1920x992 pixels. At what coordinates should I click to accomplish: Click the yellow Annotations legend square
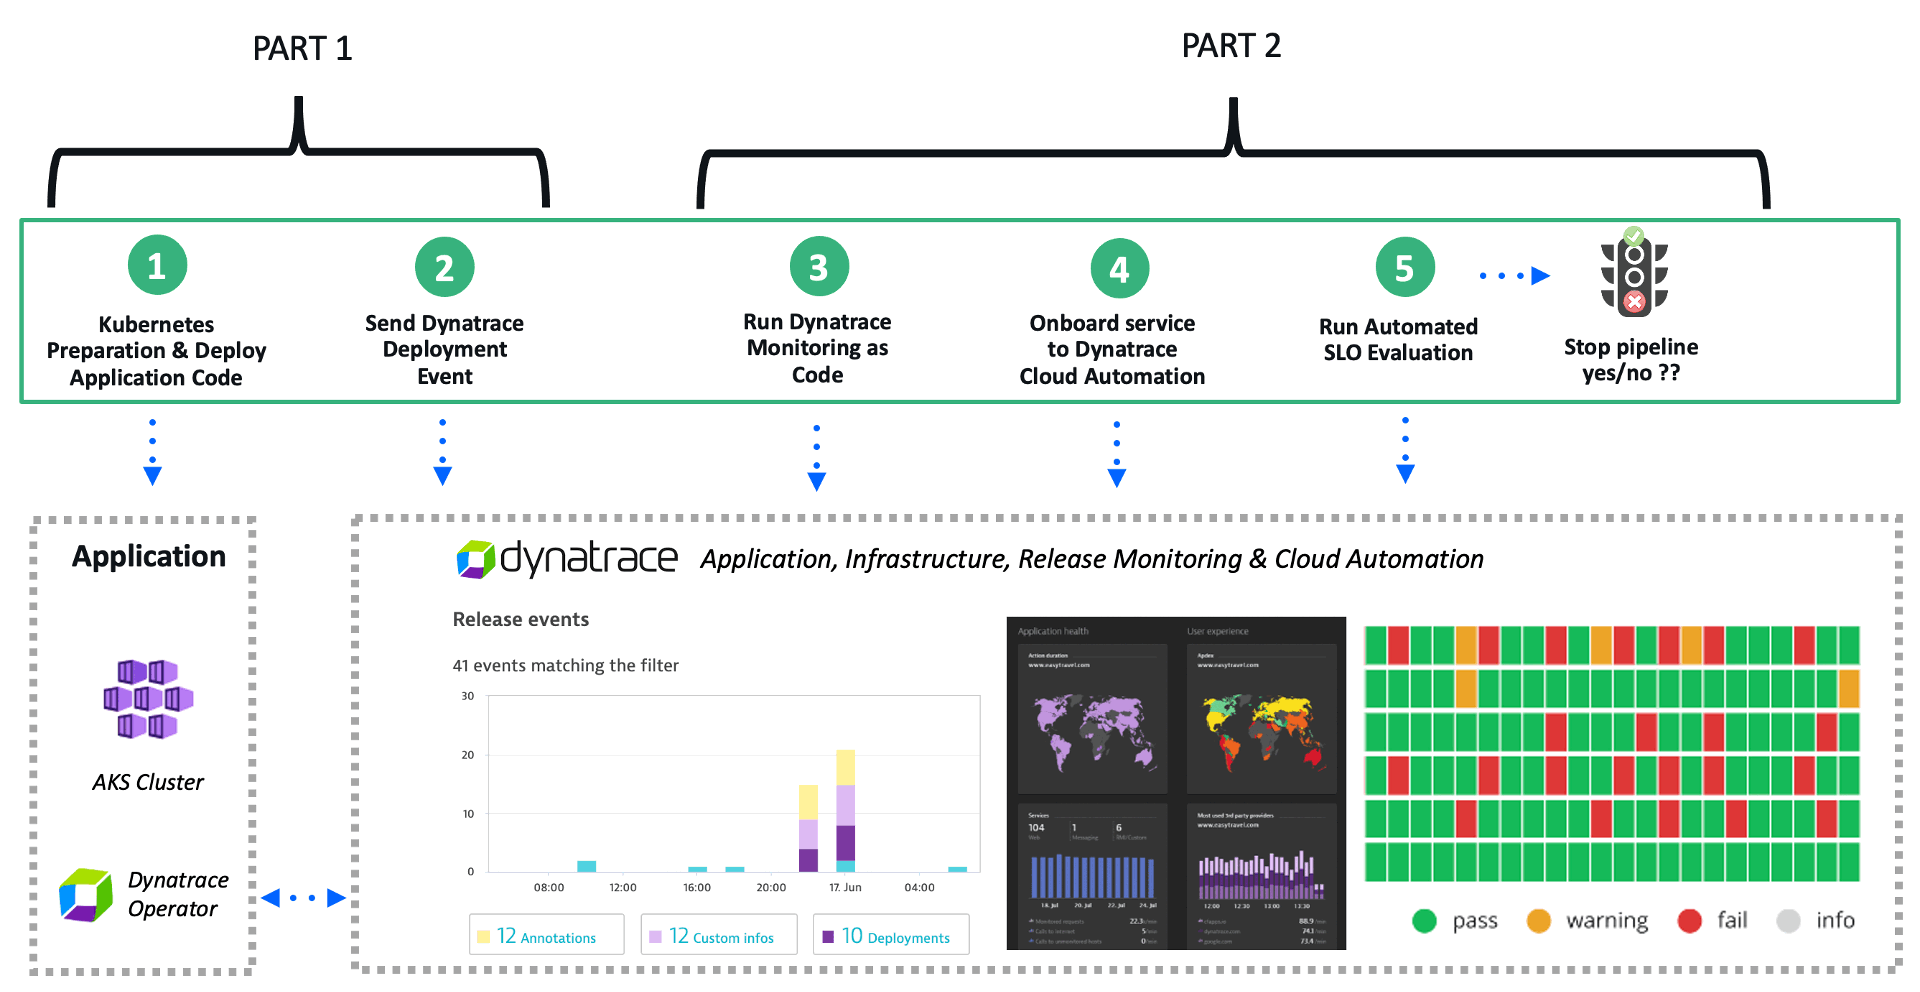(x=484, y=937)
